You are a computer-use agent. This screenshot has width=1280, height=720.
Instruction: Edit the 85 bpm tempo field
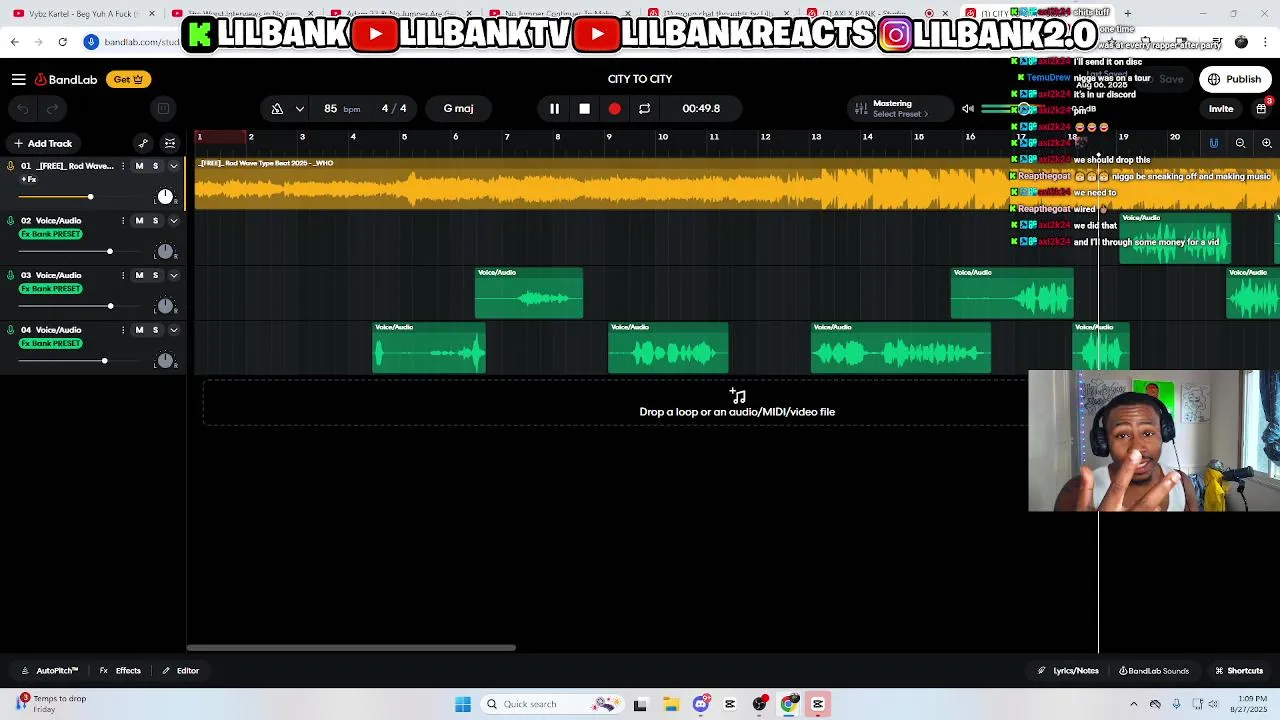coord(341,108)
